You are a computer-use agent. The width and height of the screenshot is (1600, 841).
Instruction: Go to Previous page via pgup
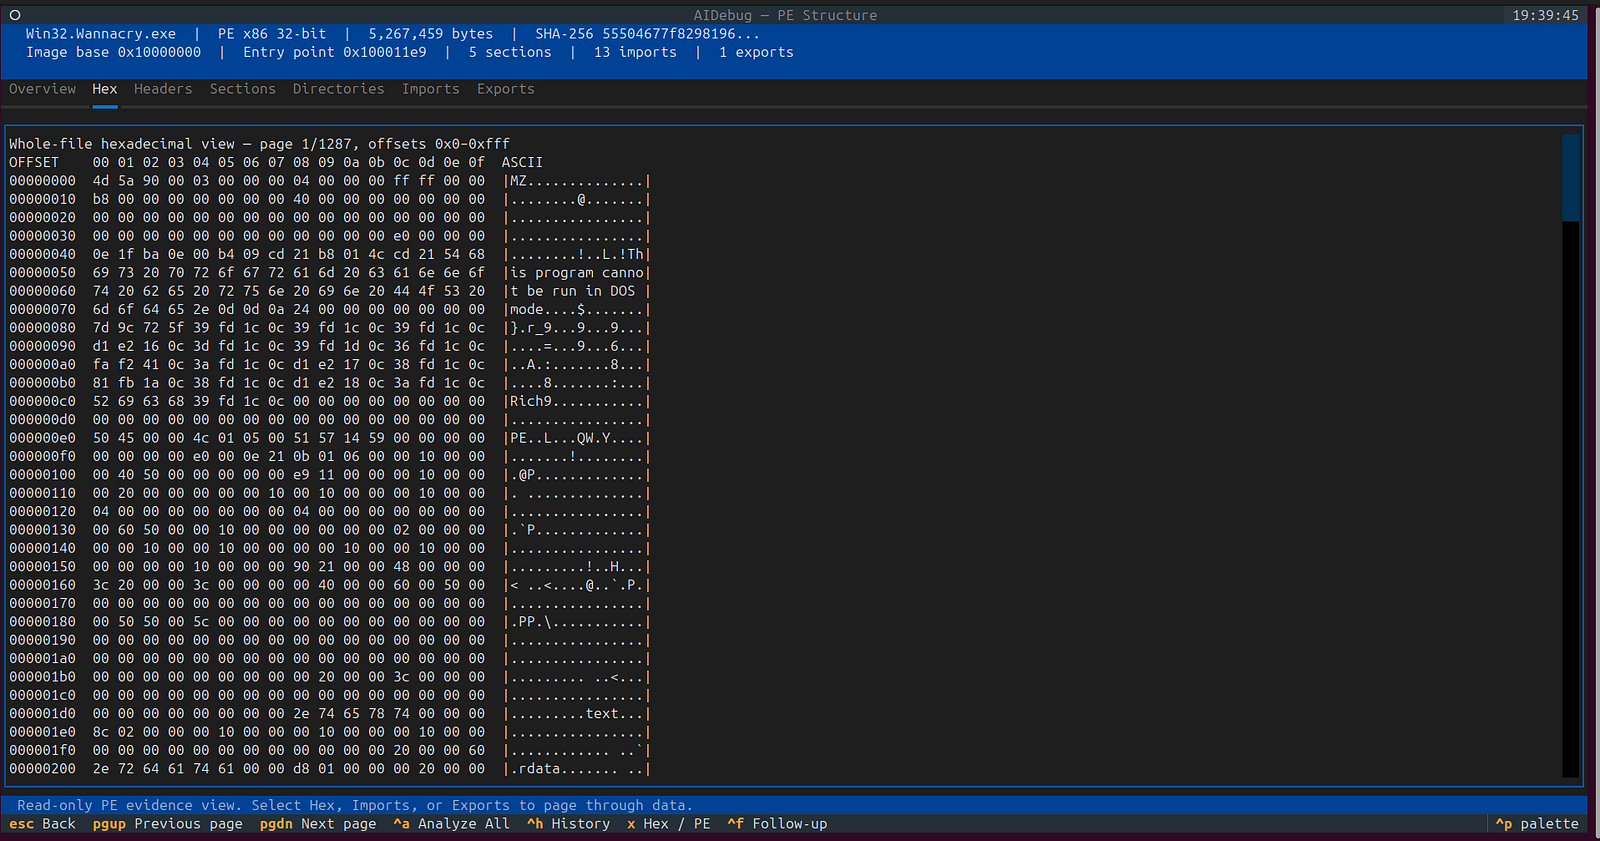(x=168, y=824)
